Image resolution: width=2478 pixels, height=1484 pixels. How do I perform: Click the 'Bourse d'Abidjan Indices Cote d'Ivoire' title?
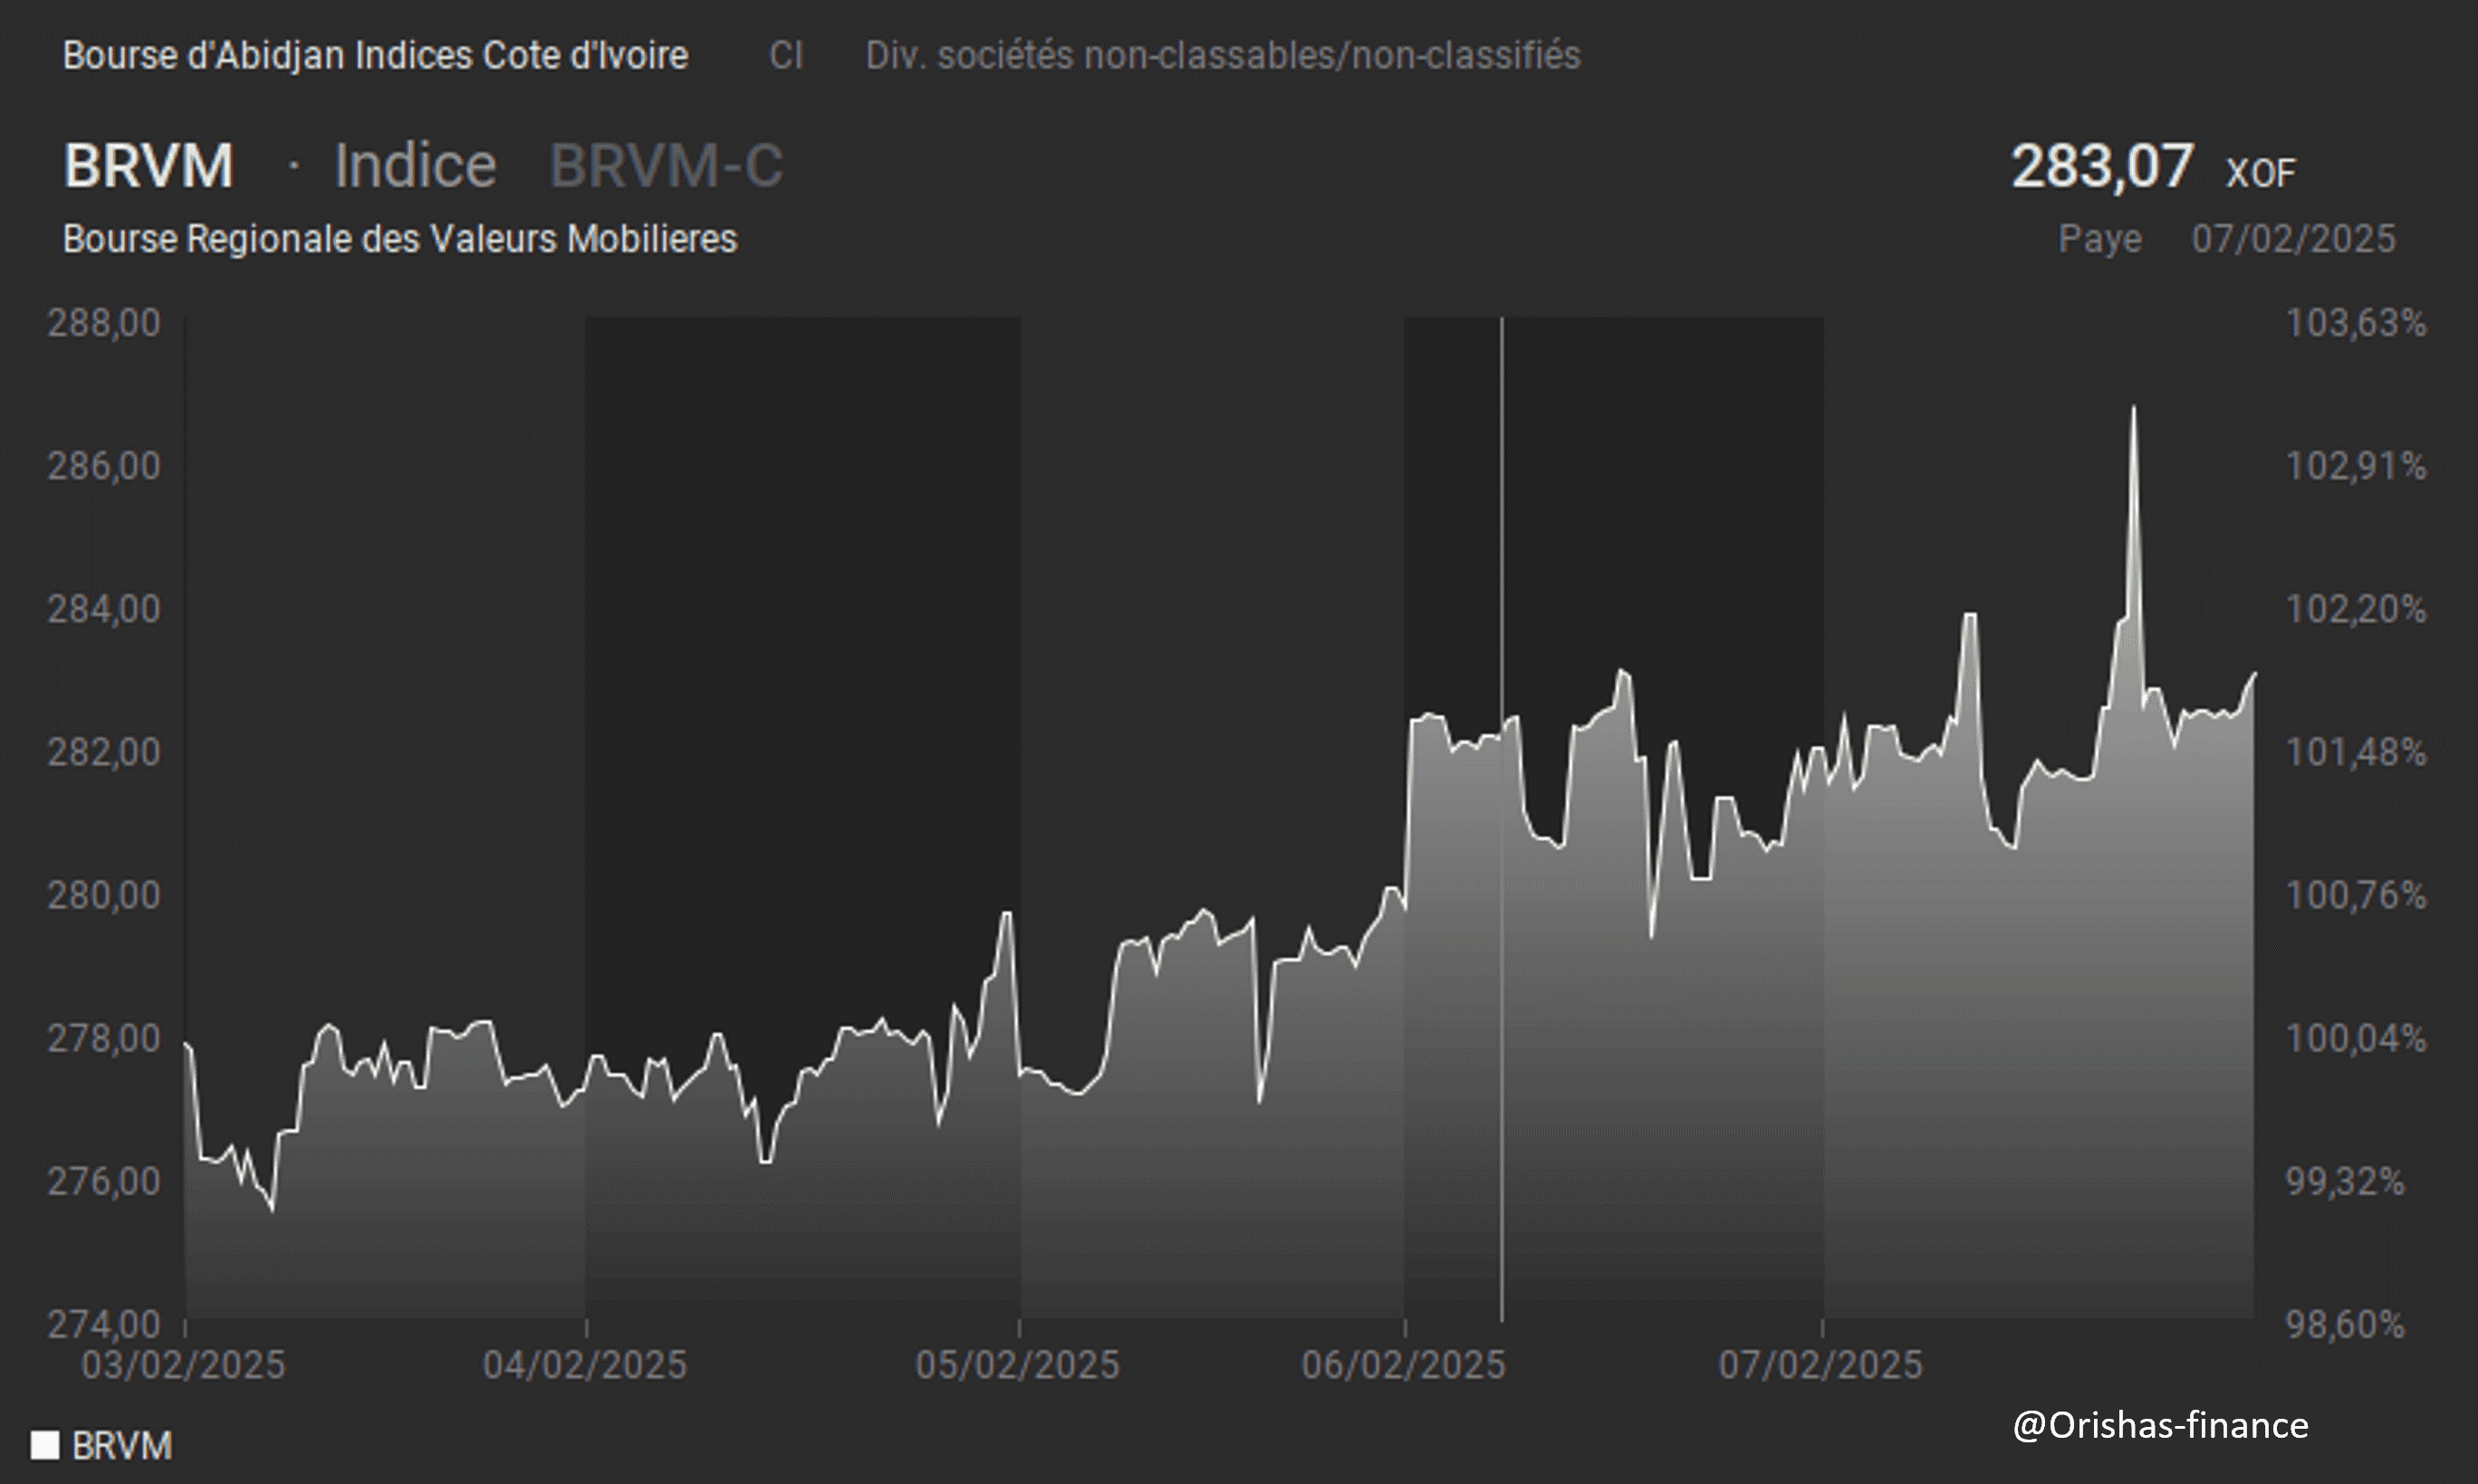click(x=375, y=55)
